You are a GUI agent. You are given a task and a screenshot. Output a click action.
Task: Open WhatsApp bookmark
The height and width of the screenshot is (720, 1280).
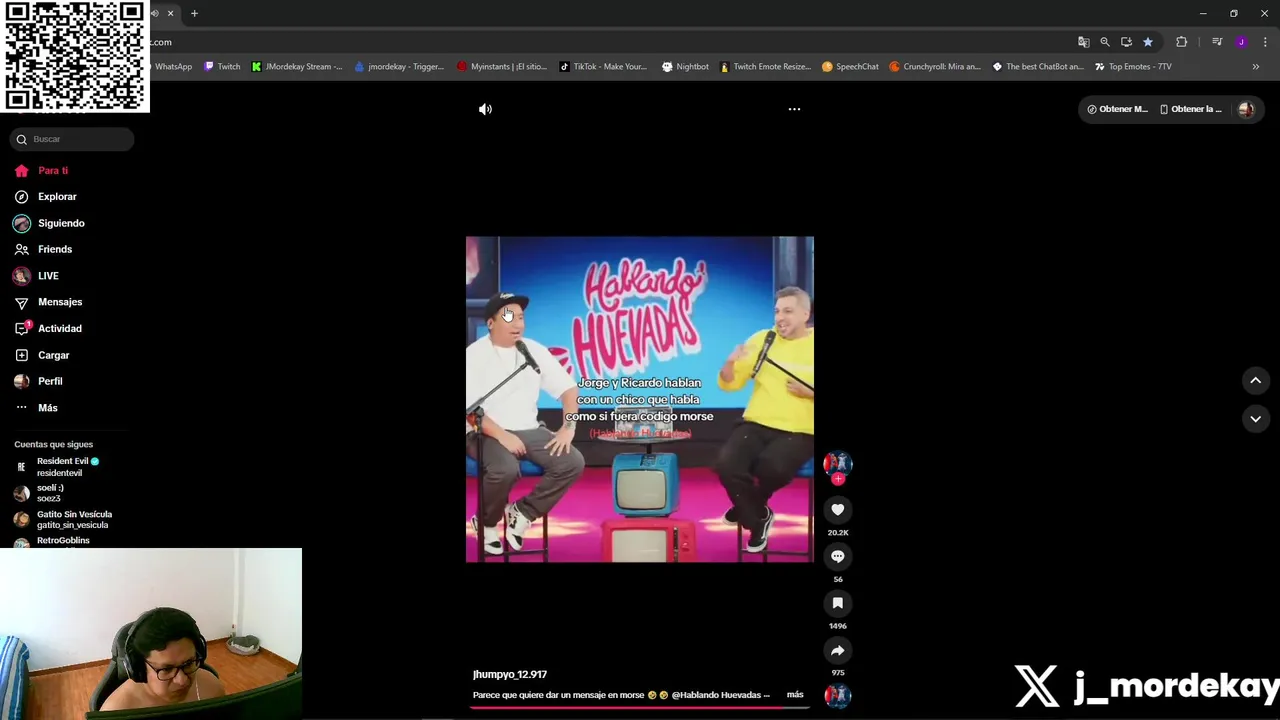(172, 67)
